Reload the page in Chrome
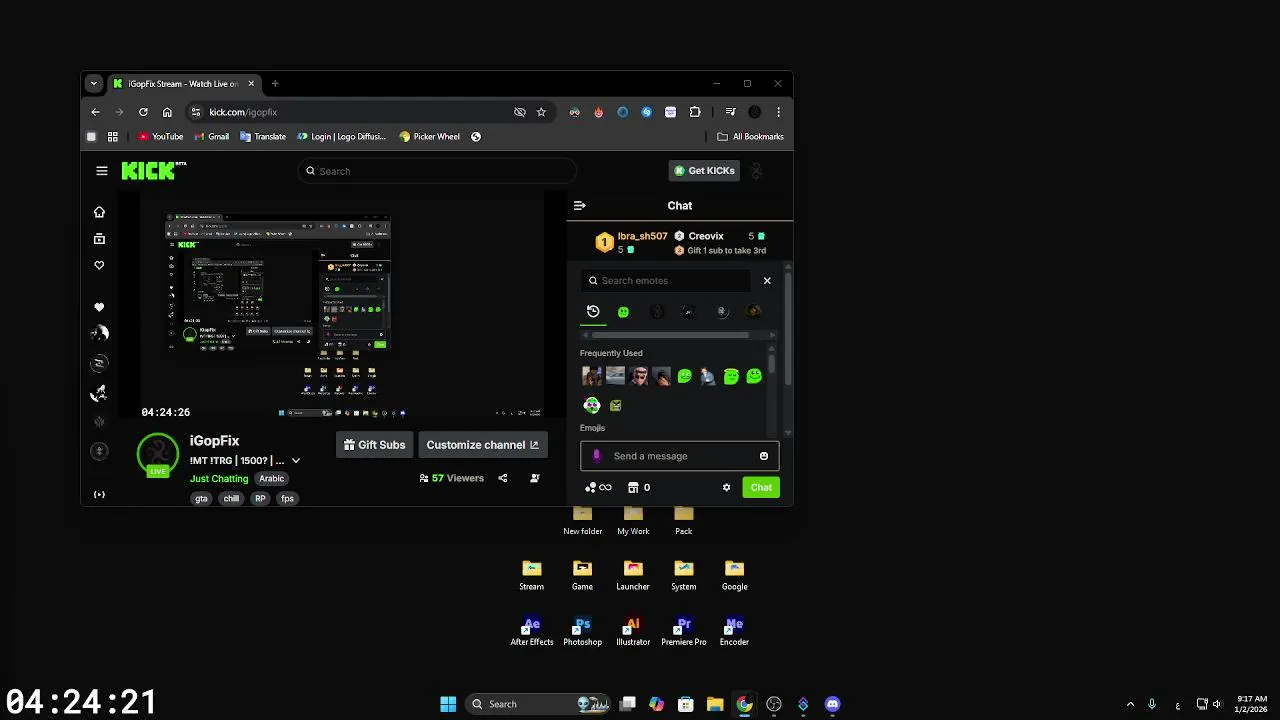The height and width of the screenshot is (720, 1280). click(x=143, y=112)
